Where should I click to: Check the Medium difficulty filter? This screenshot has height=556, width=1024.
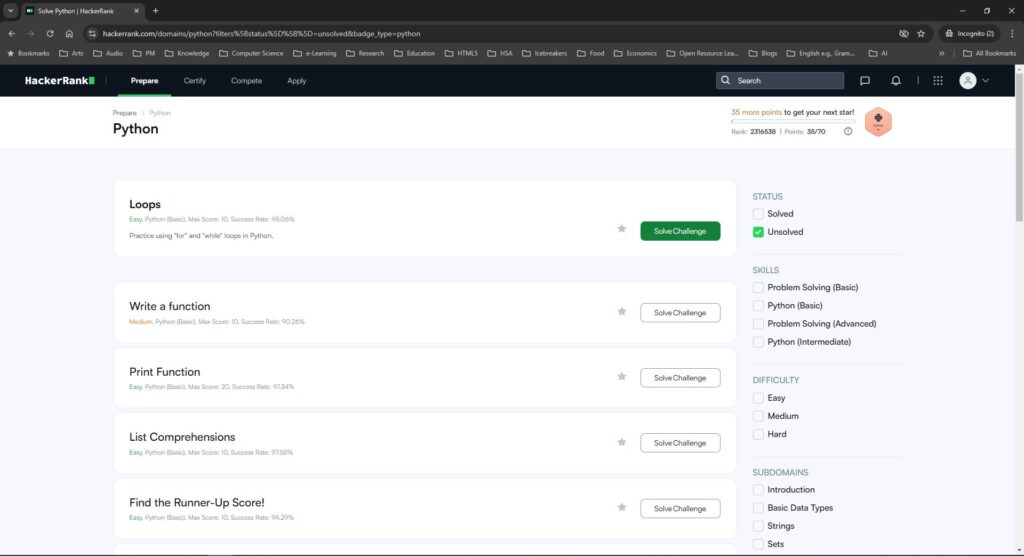pos(758,416)
